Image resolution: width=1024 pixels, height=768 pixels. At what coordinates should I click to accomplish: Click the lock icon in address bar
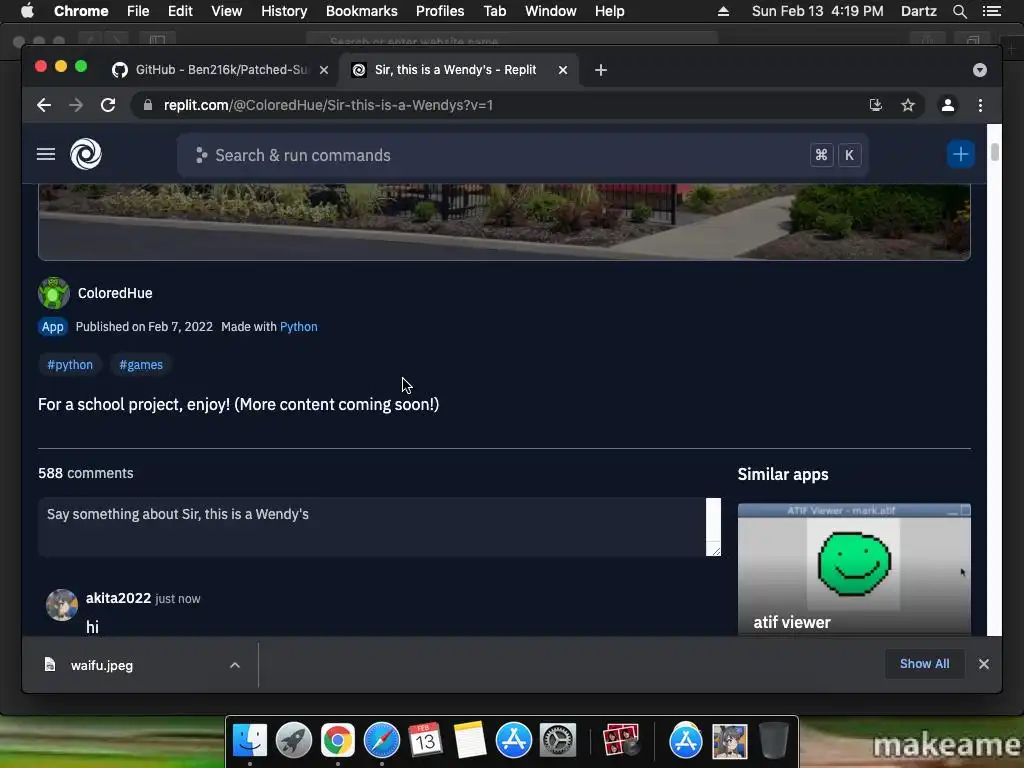[x=148, y=105]
